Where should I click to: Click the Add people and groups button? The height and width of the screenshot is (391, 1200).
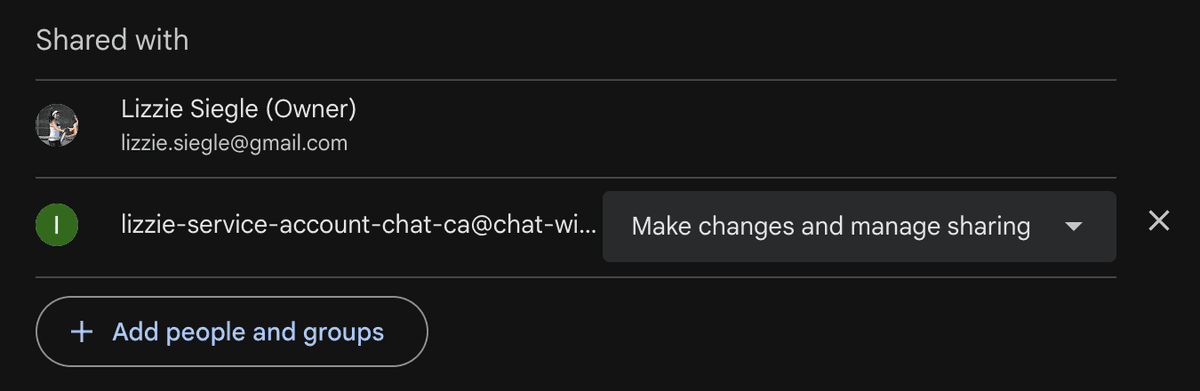(232, 332)
